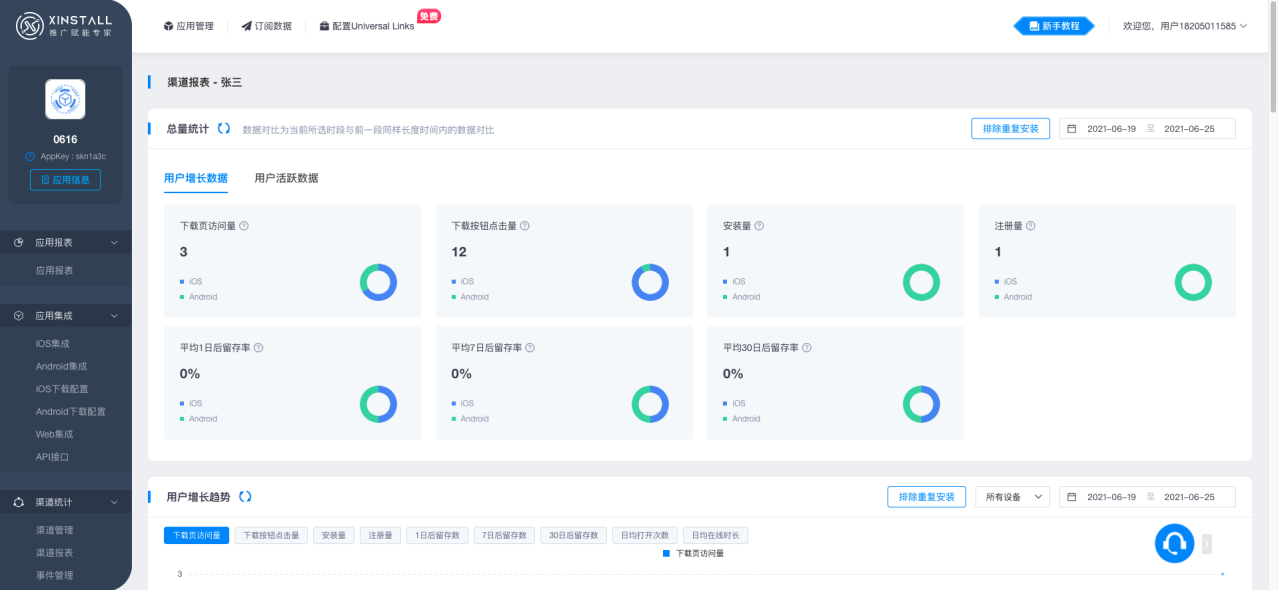1278x590 pixels.
Task: Open 订阅数据 in top navigation
Action: [266, 26]
